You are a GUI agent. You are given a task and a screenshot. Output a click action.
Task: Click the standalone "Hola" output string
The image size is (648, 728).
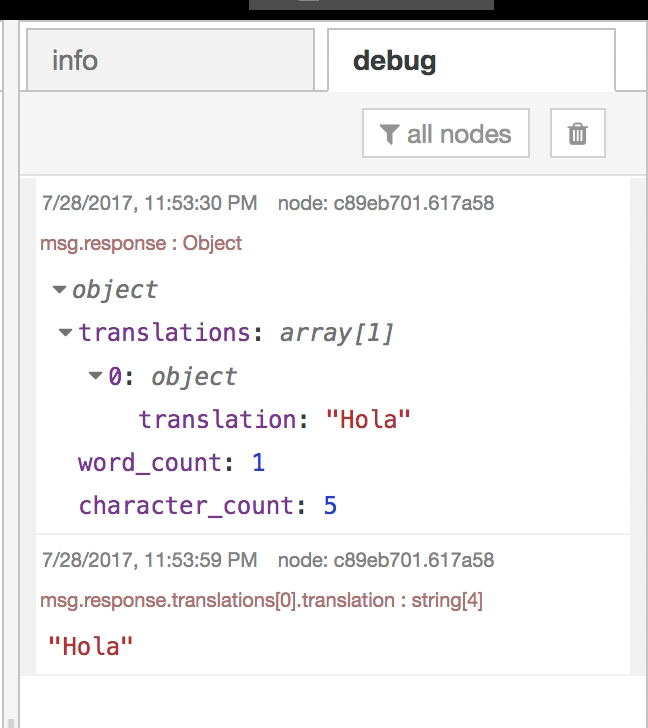click(91, 646)
